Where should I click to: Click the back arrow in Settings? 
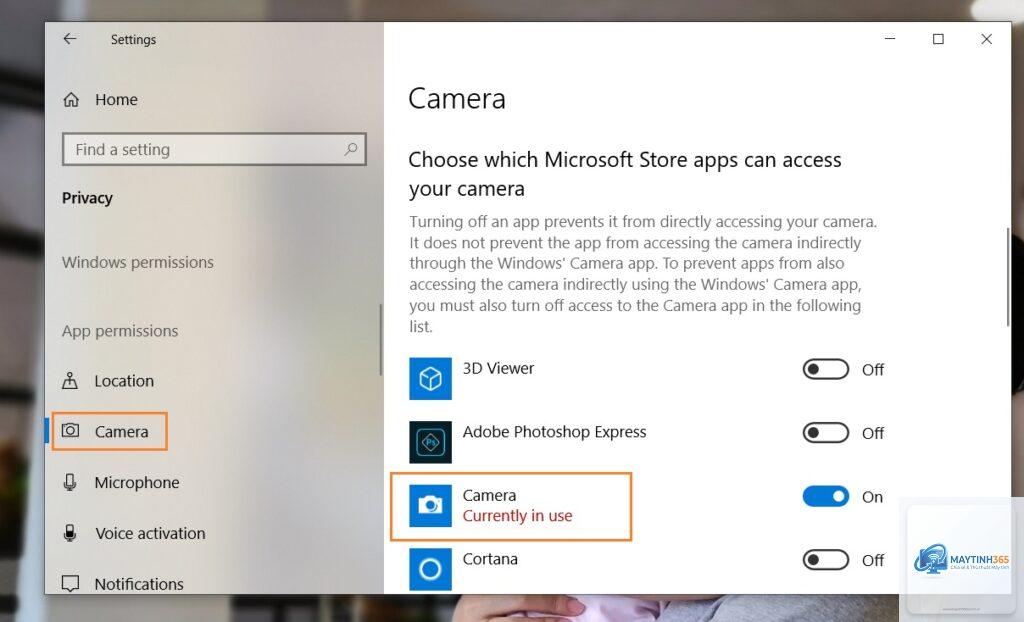point(69,39)
